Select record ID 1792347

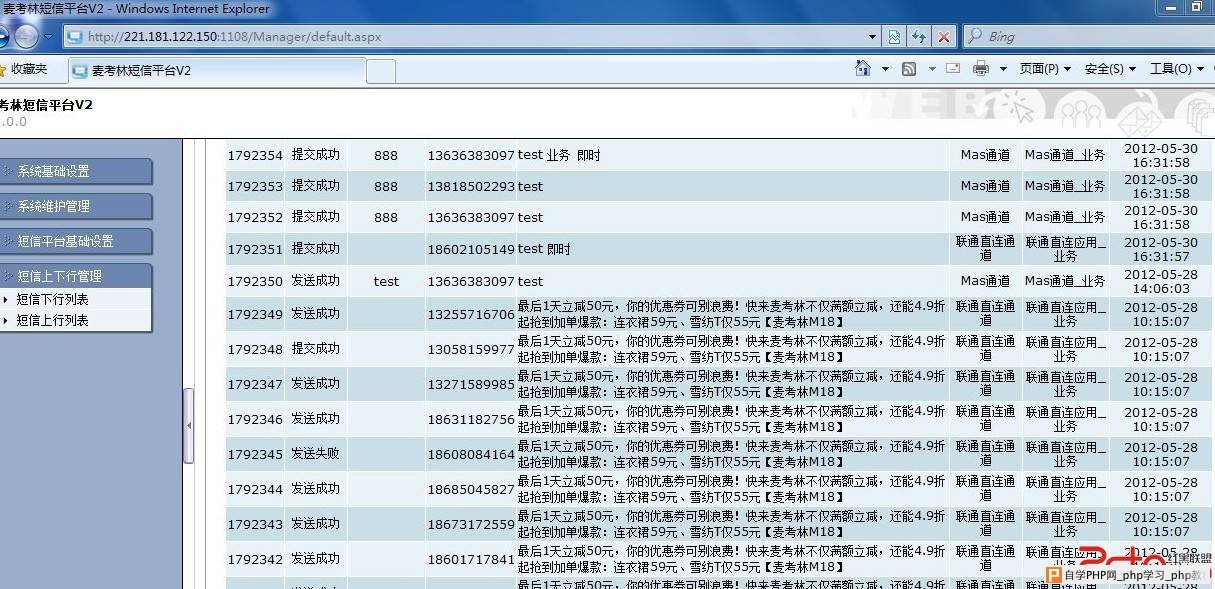point(255,384)
